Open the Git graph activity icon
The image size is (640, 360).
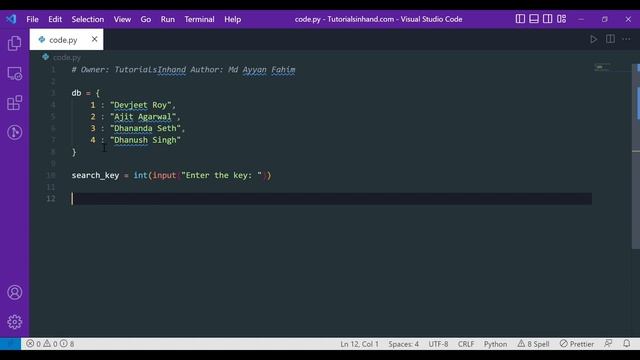(14, 132)
